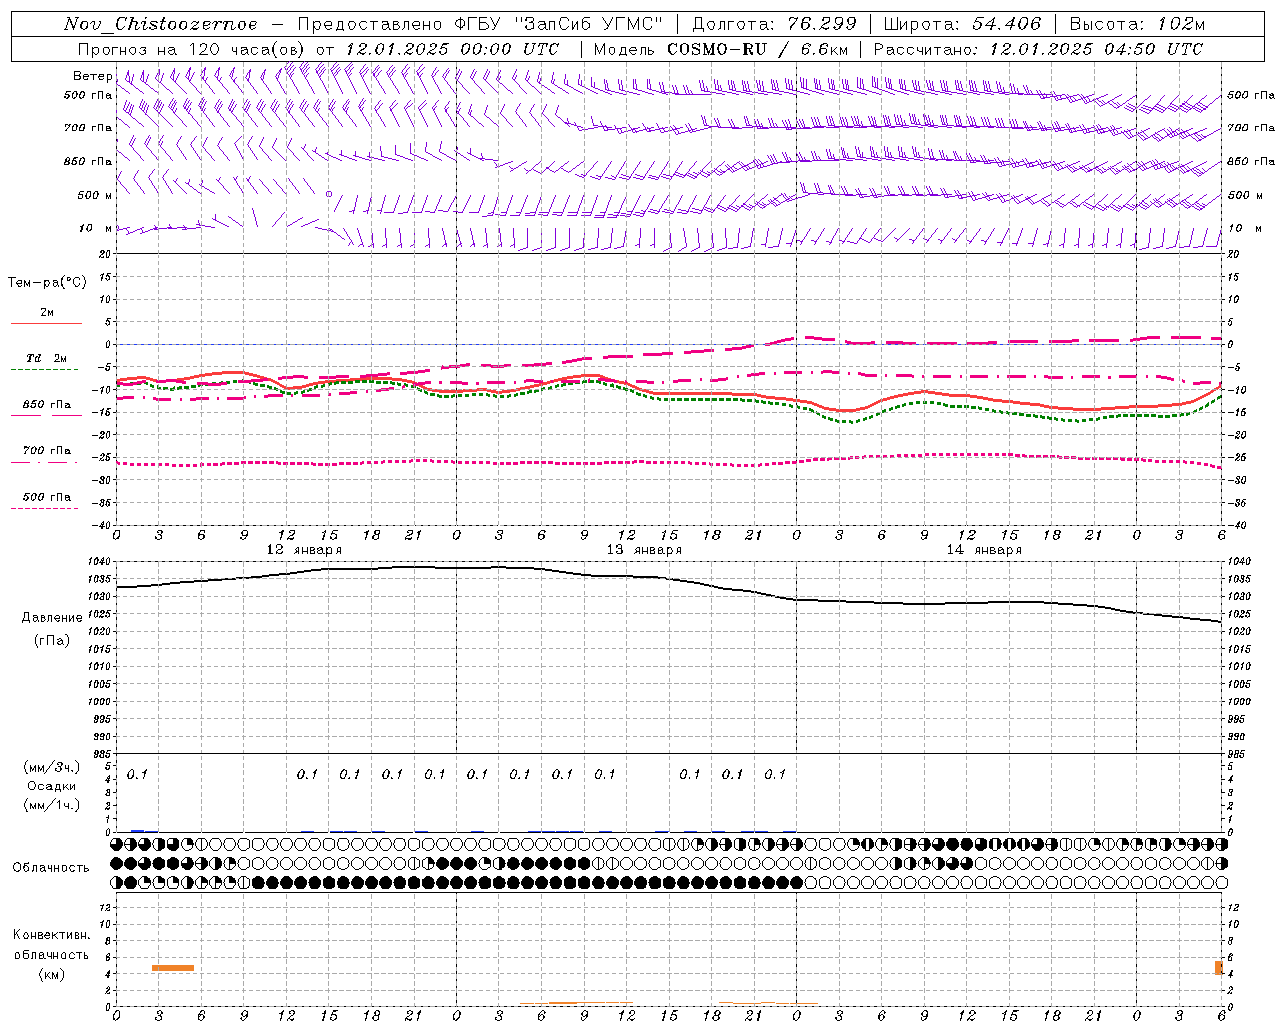
Task: Click the '12 января' date label
Action: pos(304,549)
